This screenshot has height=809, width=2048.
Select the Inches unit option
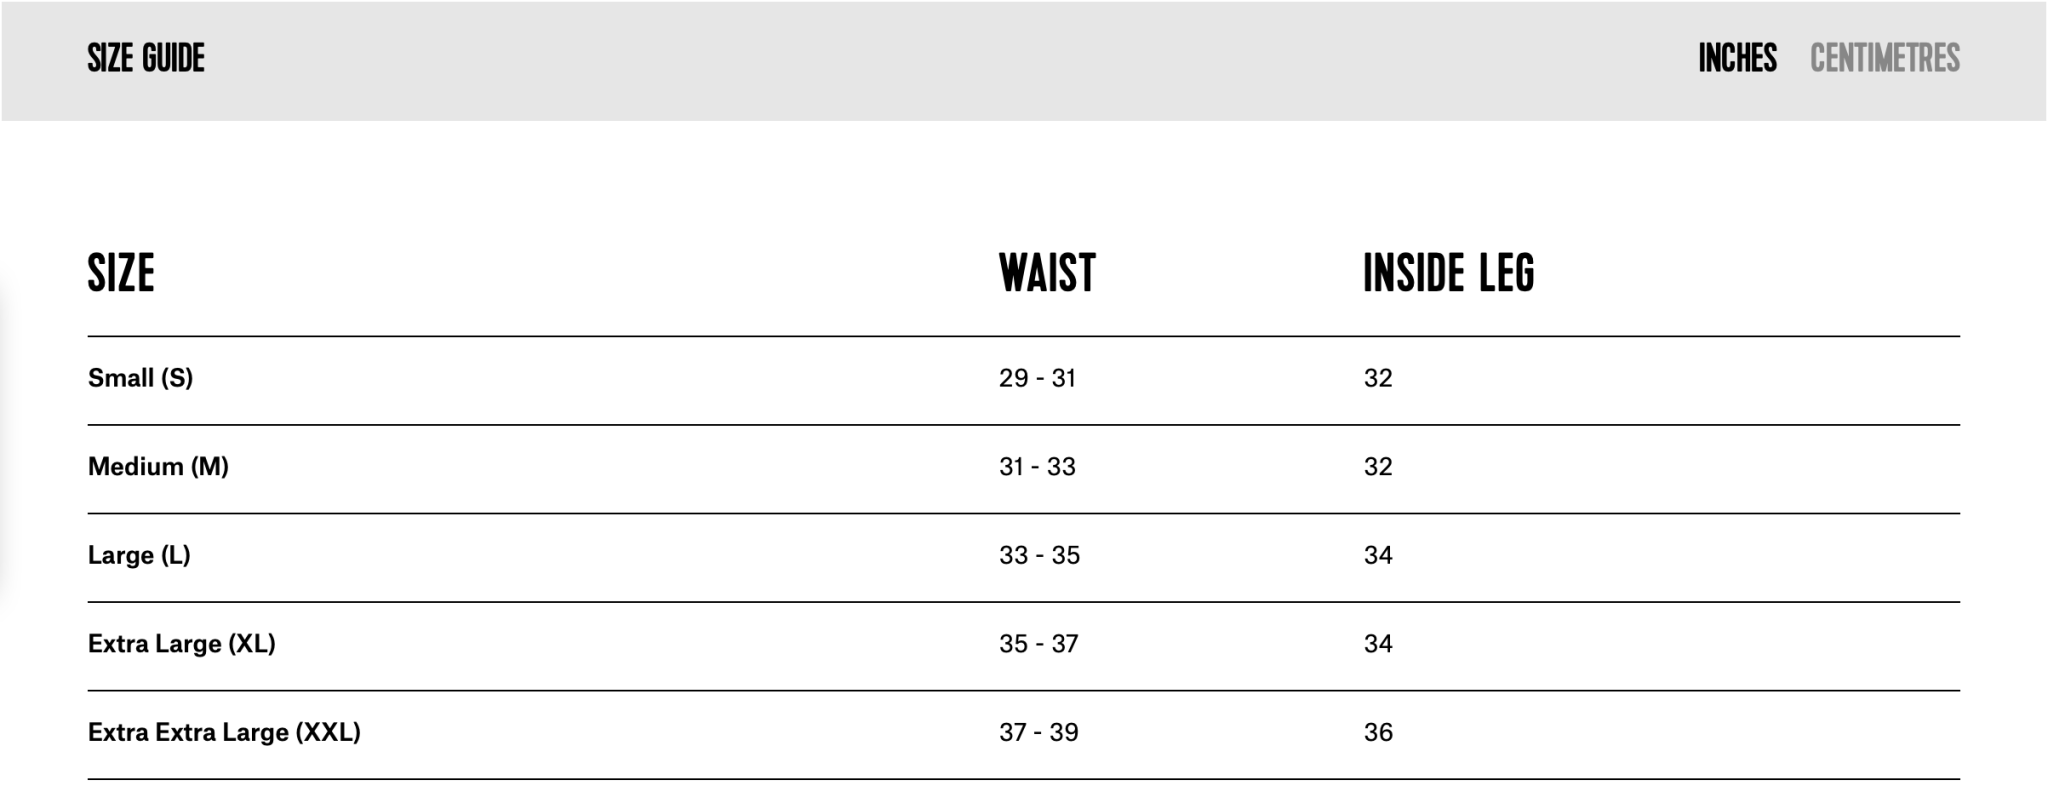pyautogui.click(x=1737, y=58)
